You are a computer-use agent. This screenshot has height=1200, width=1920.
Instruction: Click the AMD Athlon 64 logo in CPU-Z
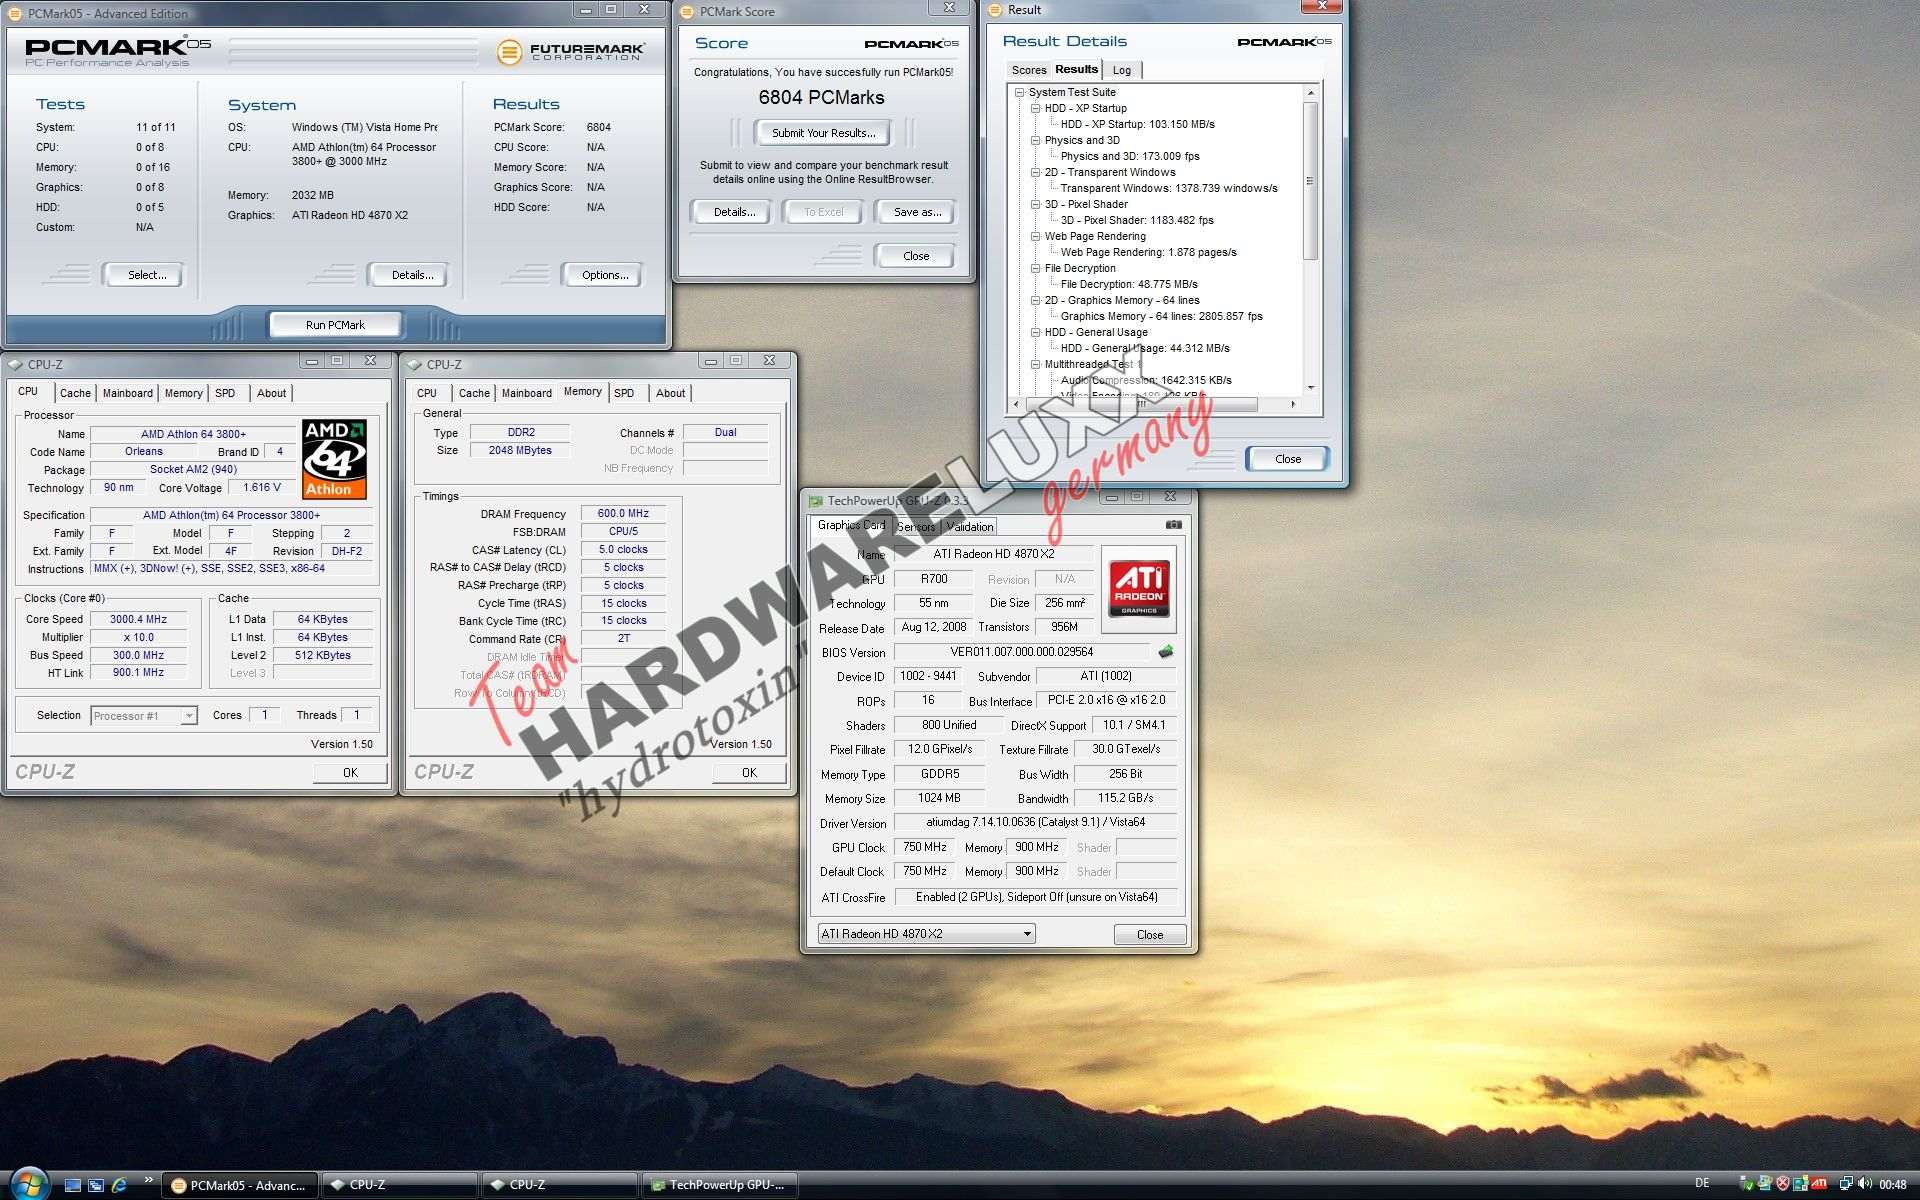click(334, 459)
